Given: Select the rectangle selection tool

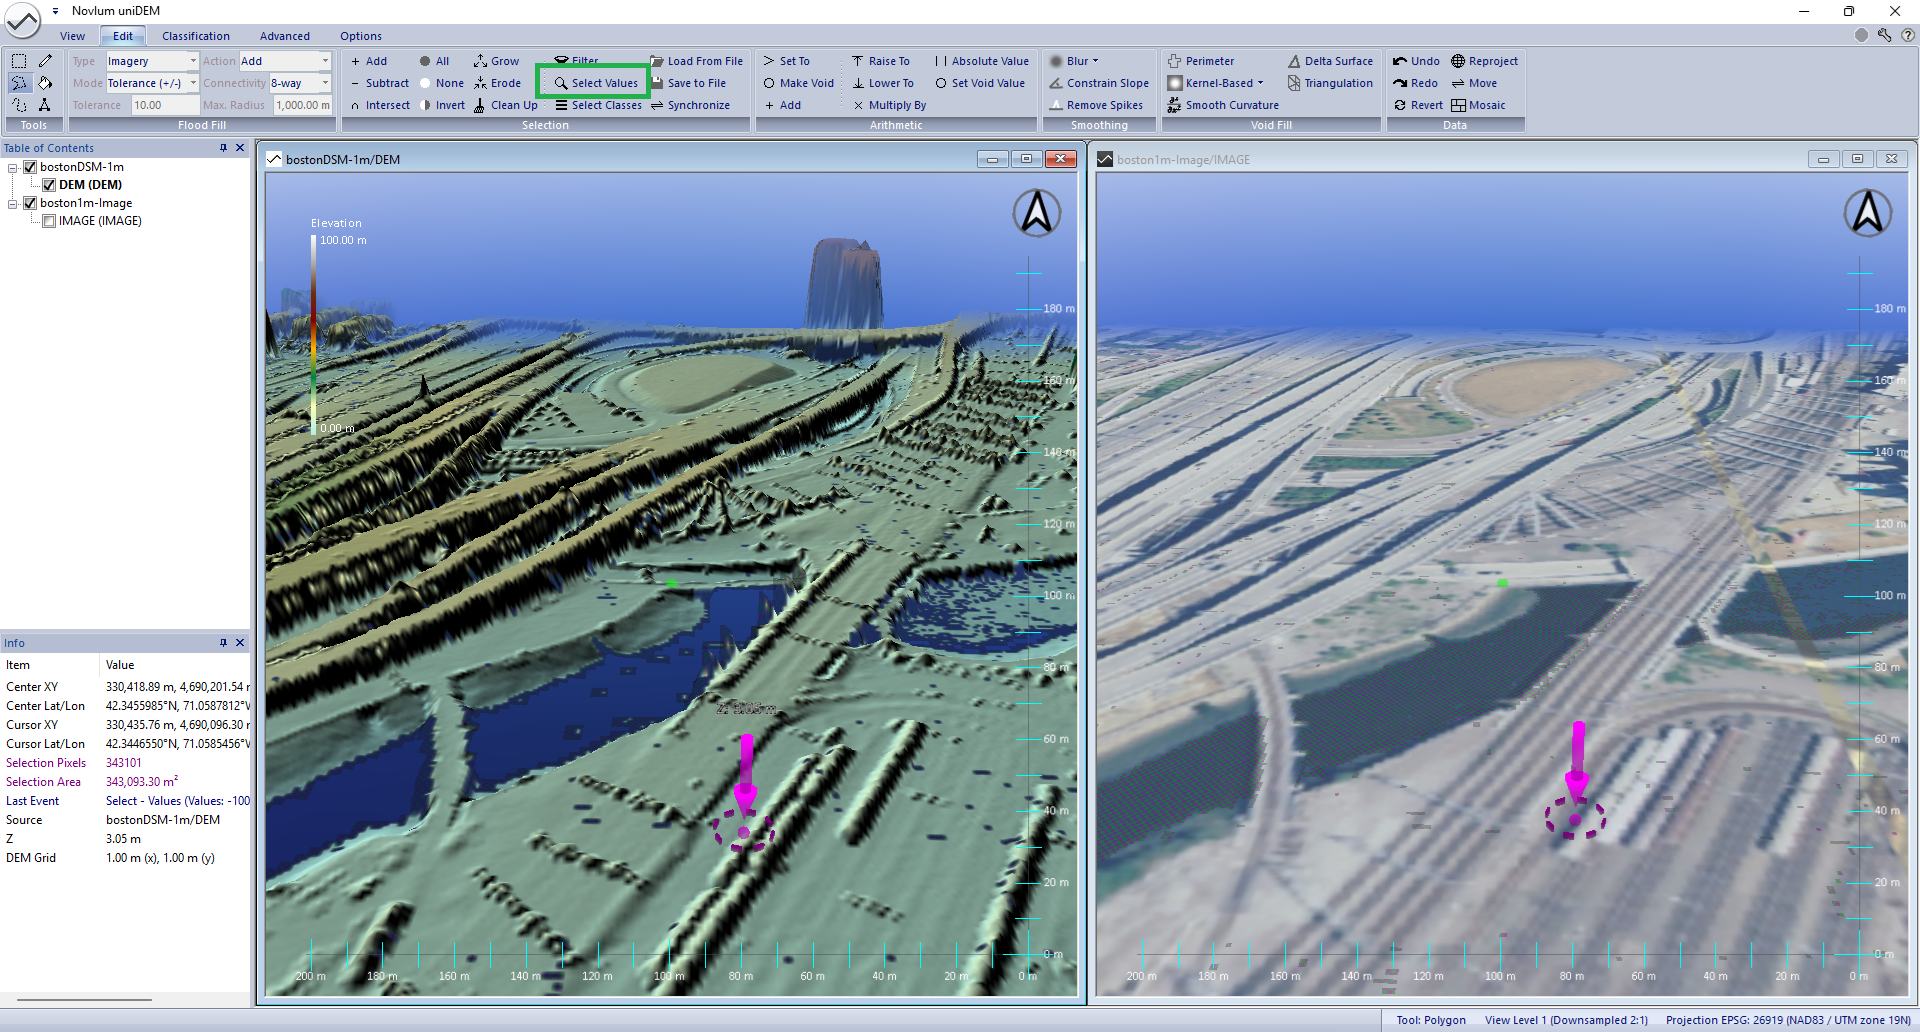Looking at the screenshot, I should coord(18,61).
